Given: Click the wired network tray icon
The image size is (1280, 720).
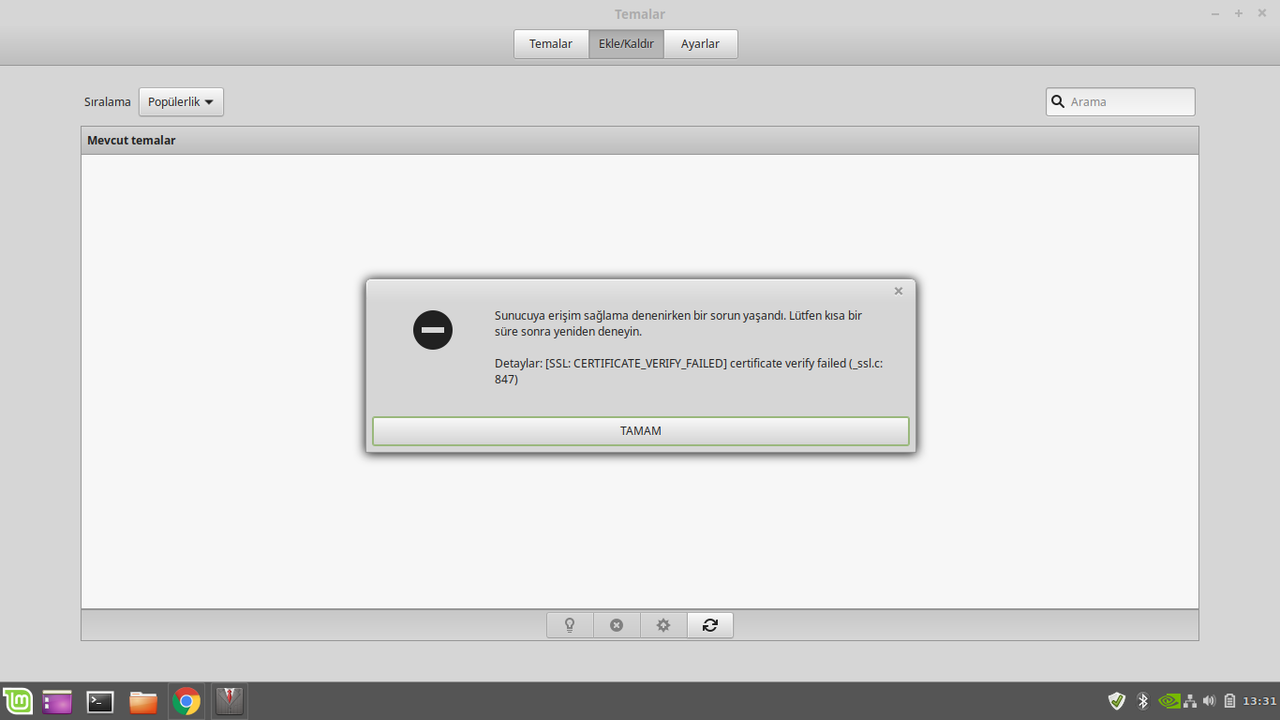Looking at the screenshot, I should point(1190,701).
